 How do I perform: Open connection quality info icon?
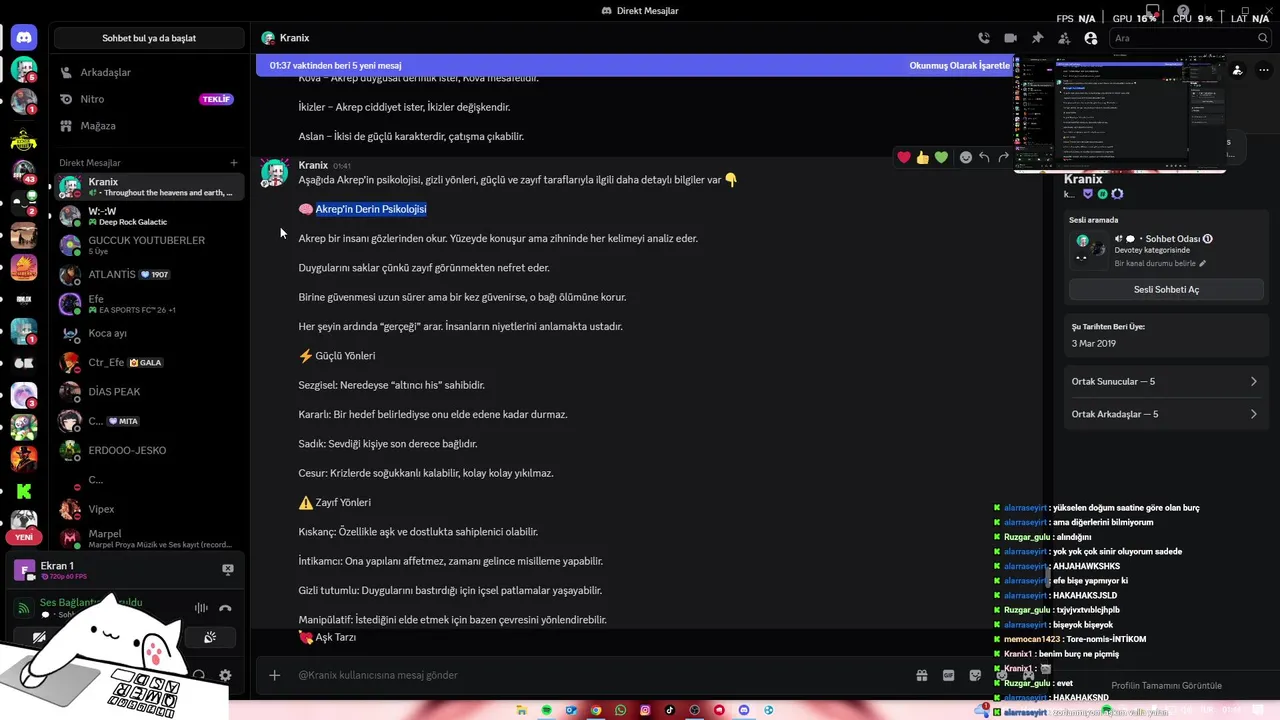pyautogui.click(x=24, y=607)
